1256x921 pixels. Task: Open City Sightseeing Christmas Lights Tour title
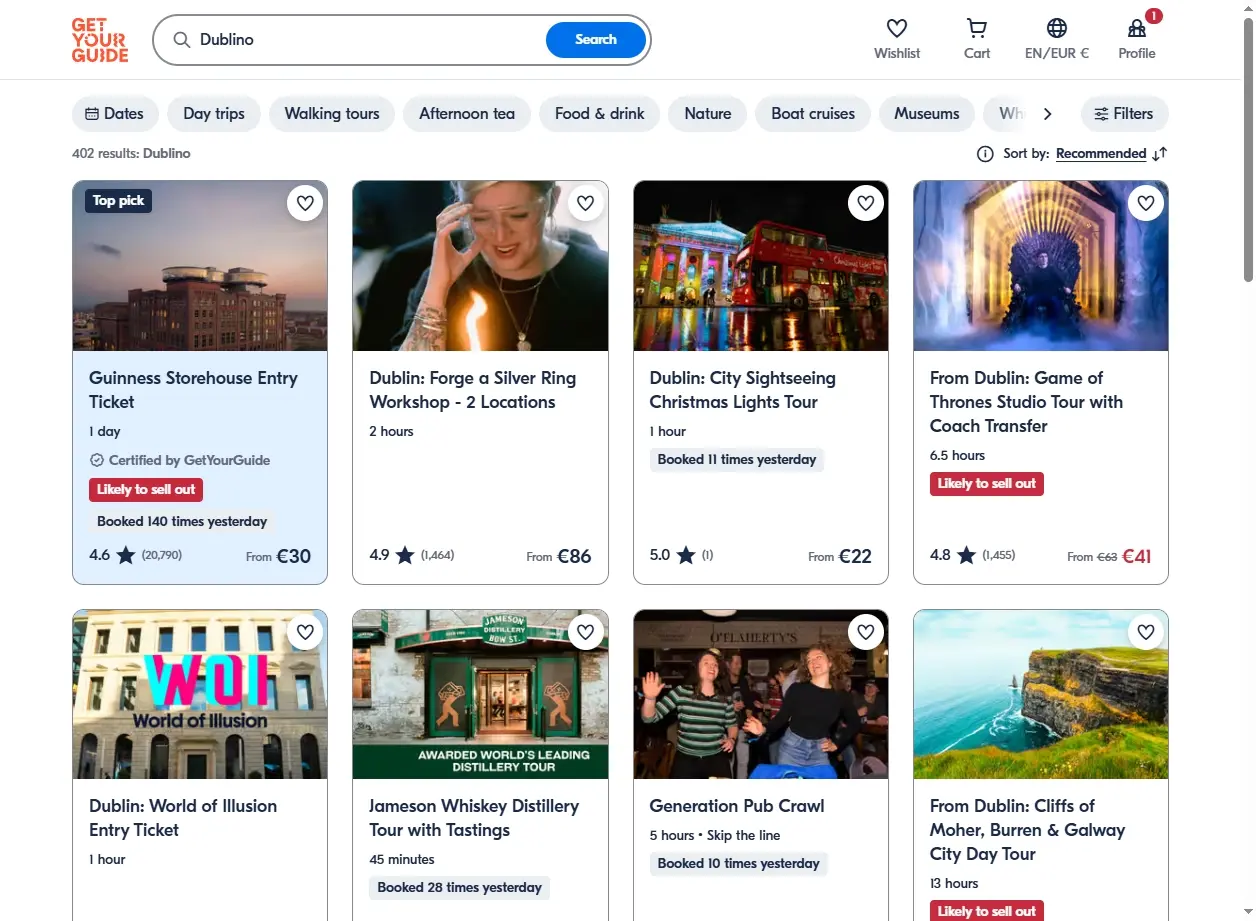(743, 390)
